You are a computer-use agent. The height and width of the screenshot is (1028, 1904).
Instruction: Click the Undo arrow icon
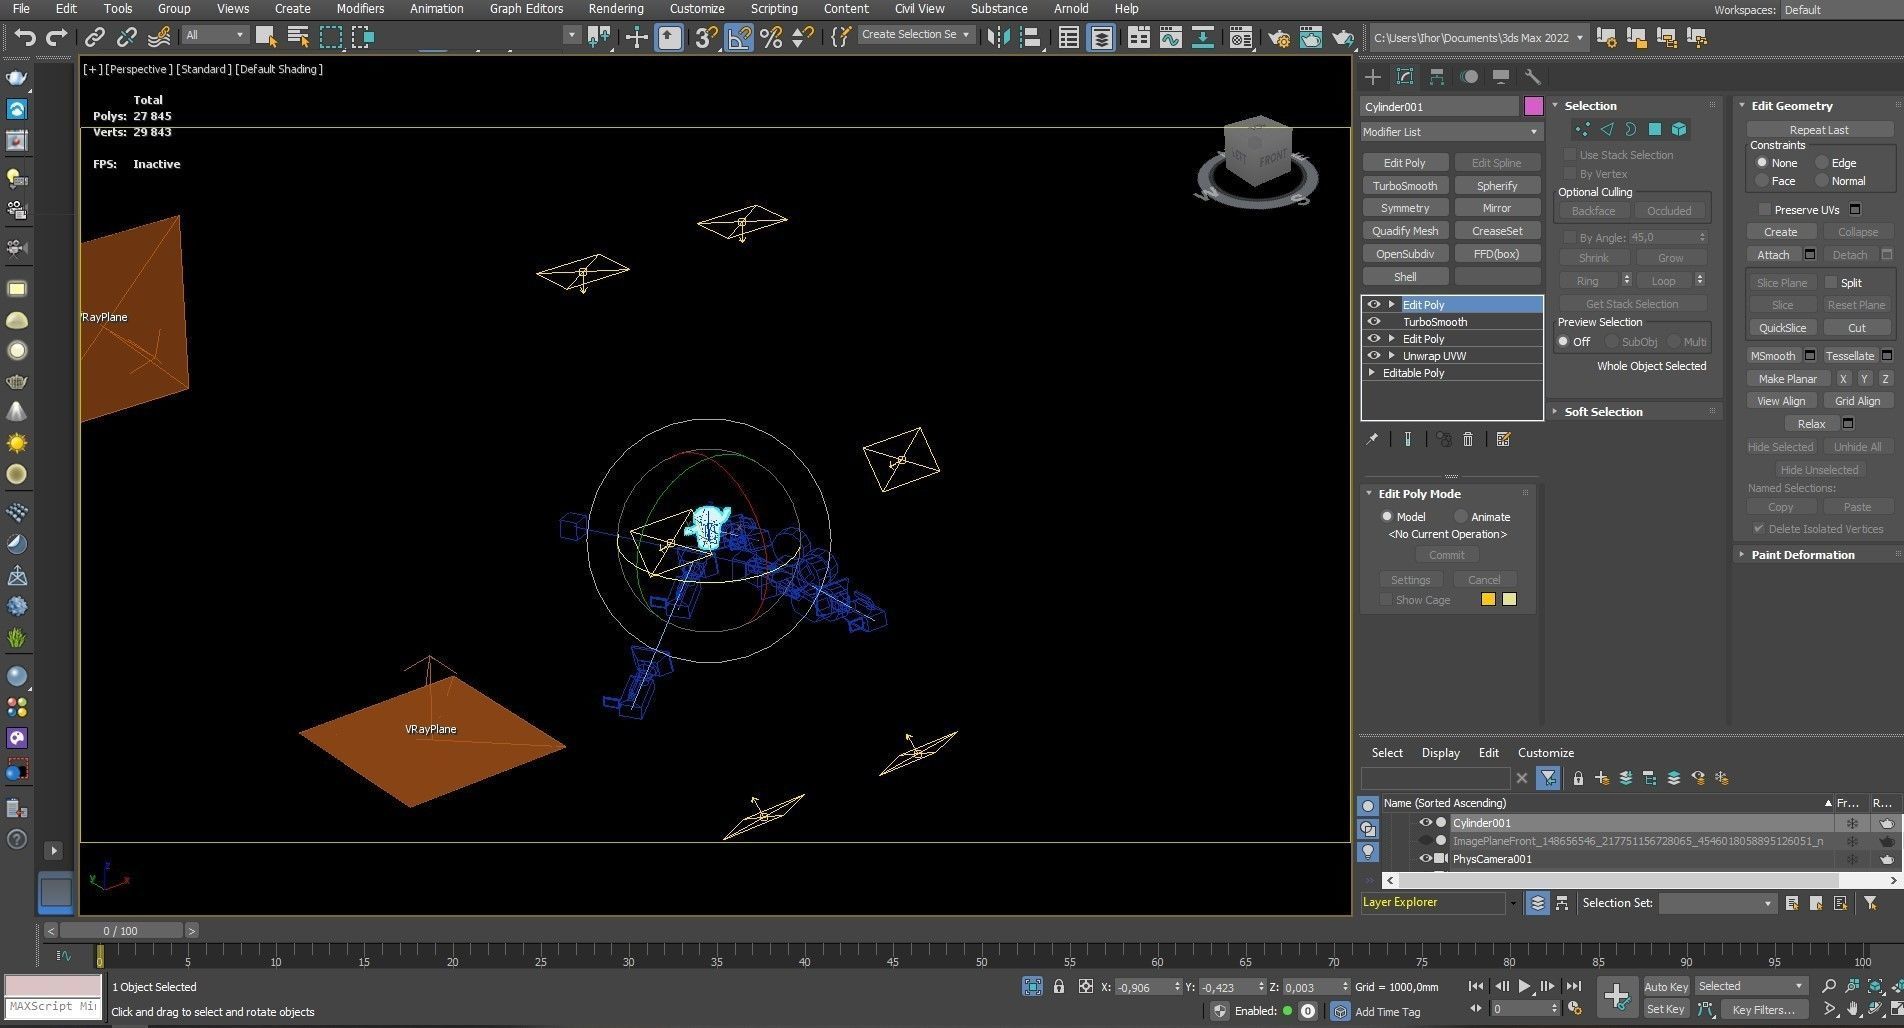(x=25, y=37)
